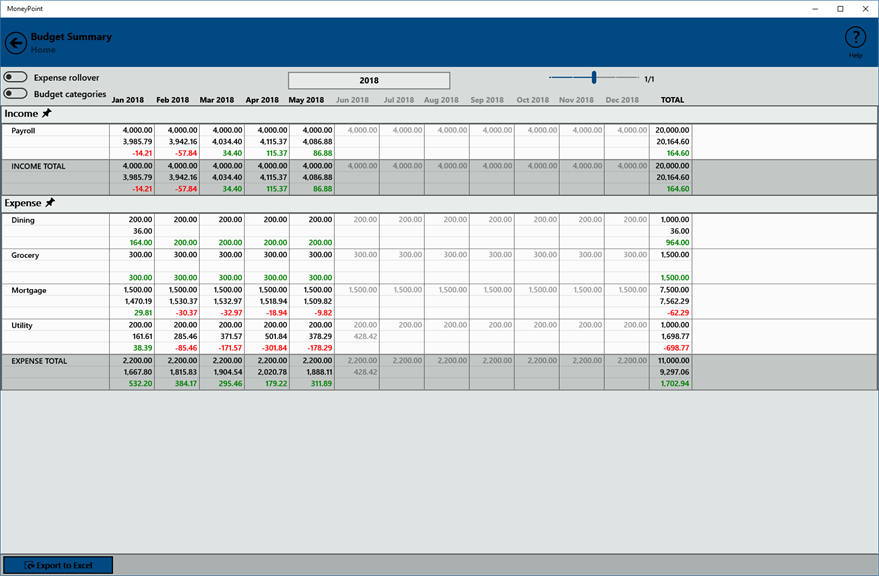
Task: Close the MoneyPoint window
Action: click(x=865, y=9)
